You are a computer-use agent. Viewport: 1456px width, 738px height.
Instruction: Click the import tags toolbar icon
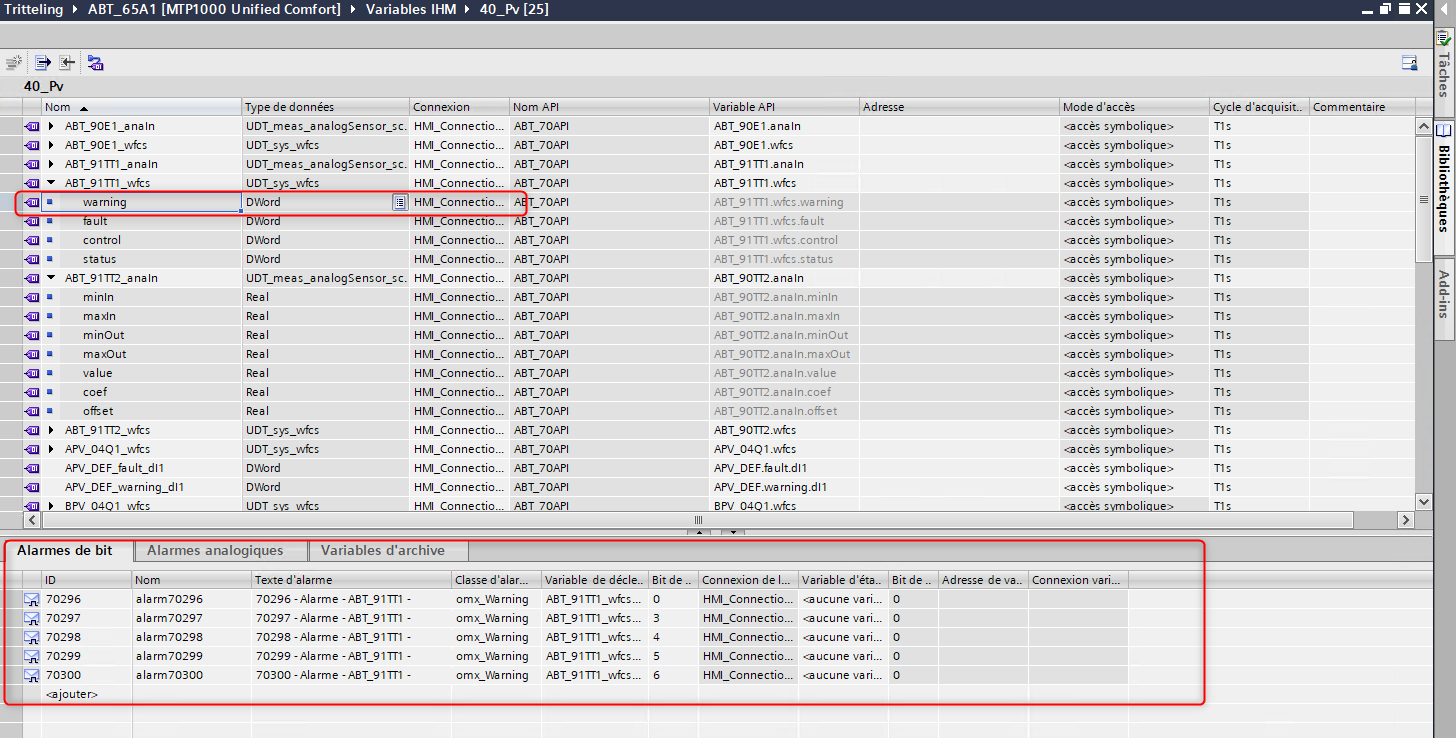pyautogui.click(x=67, y=63)
